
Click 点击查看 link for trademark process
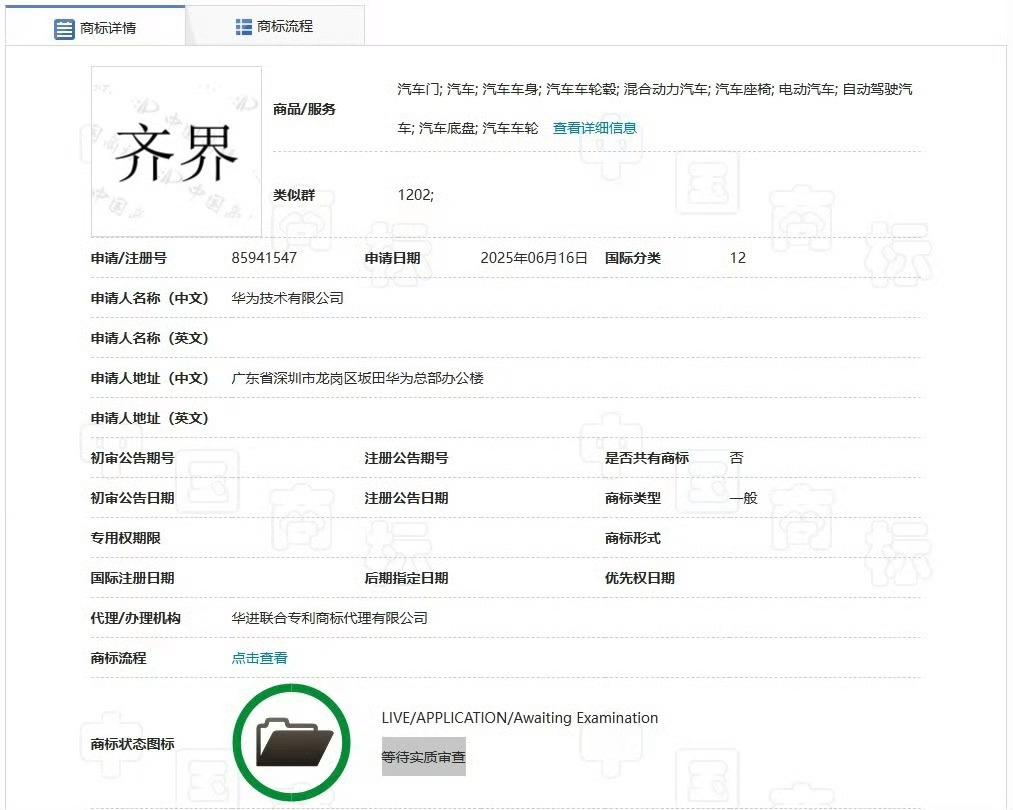pyautogui.click(x=259, y=658)
